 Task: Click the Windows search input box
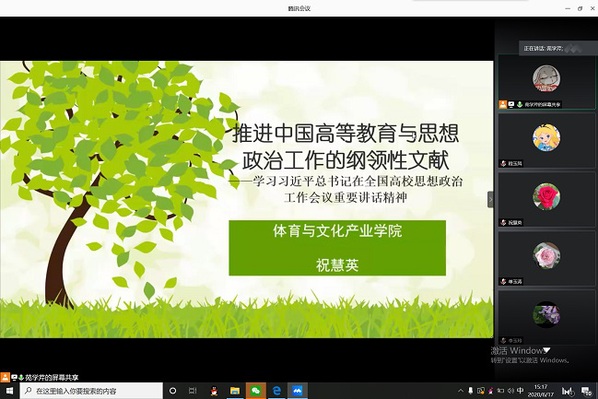91,391
